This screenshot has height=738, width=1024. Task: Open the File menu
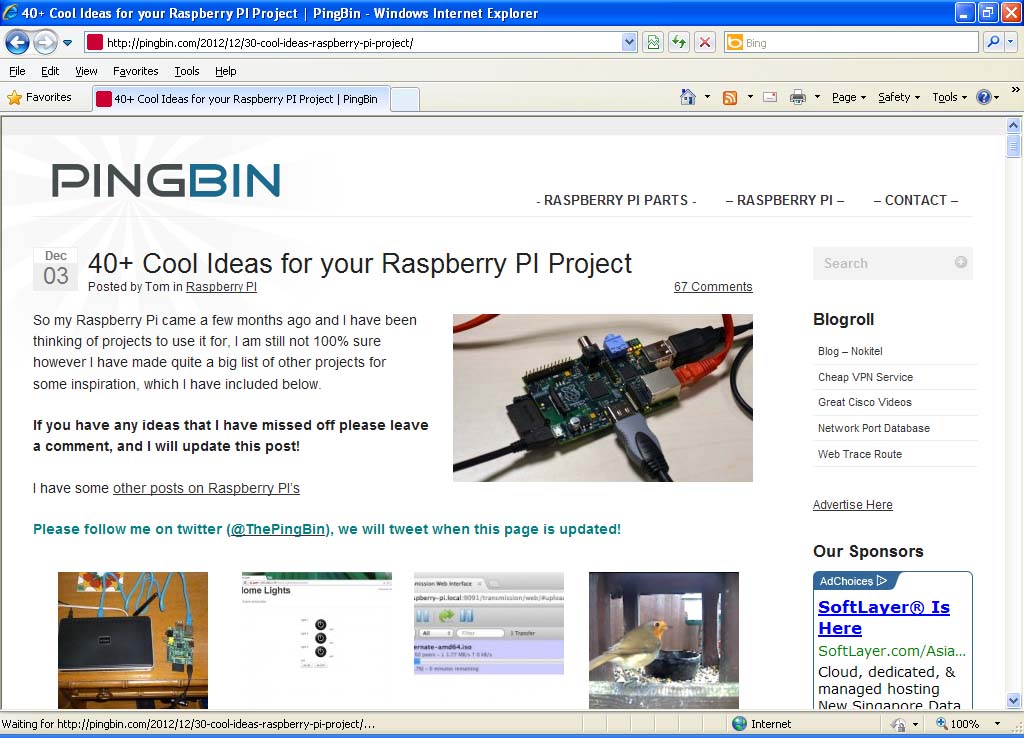[x=17, y=71]
